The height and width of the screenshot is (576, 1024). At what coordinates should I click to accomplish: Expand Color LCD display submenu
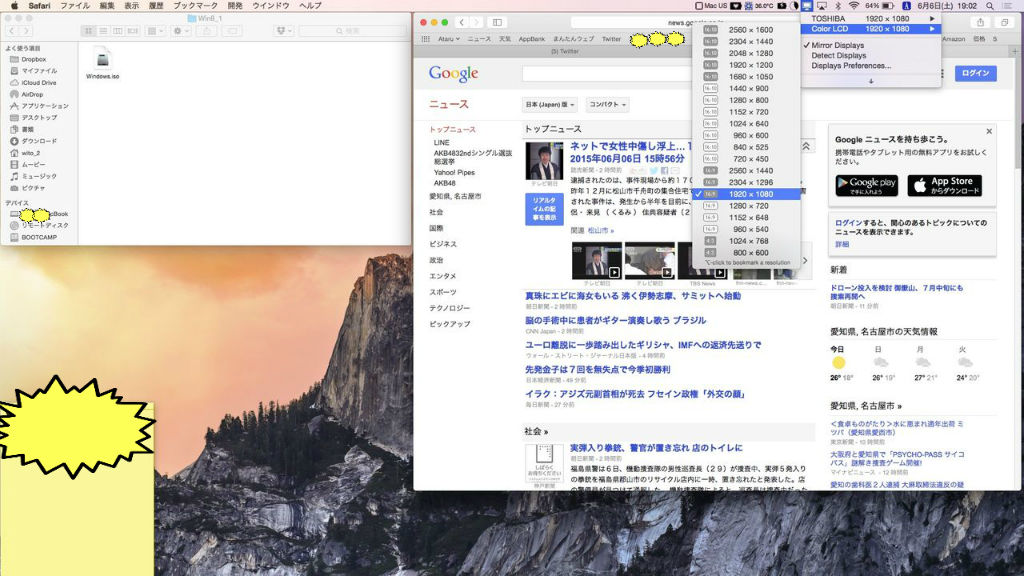(x=871, y=29)
